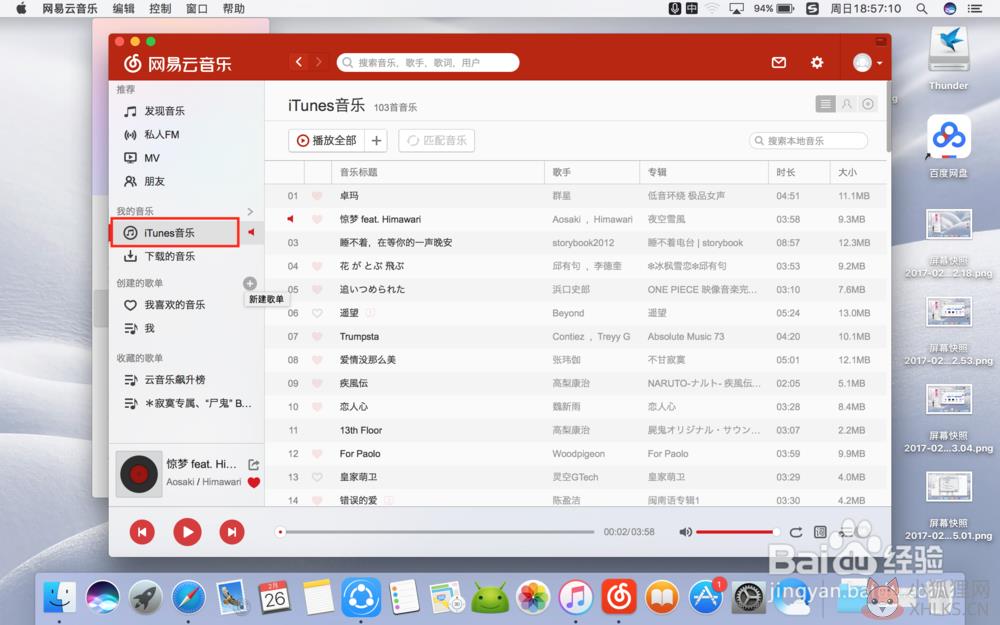
Task: Expand 我的音乐 section arrow
Action: pos(250,211)
